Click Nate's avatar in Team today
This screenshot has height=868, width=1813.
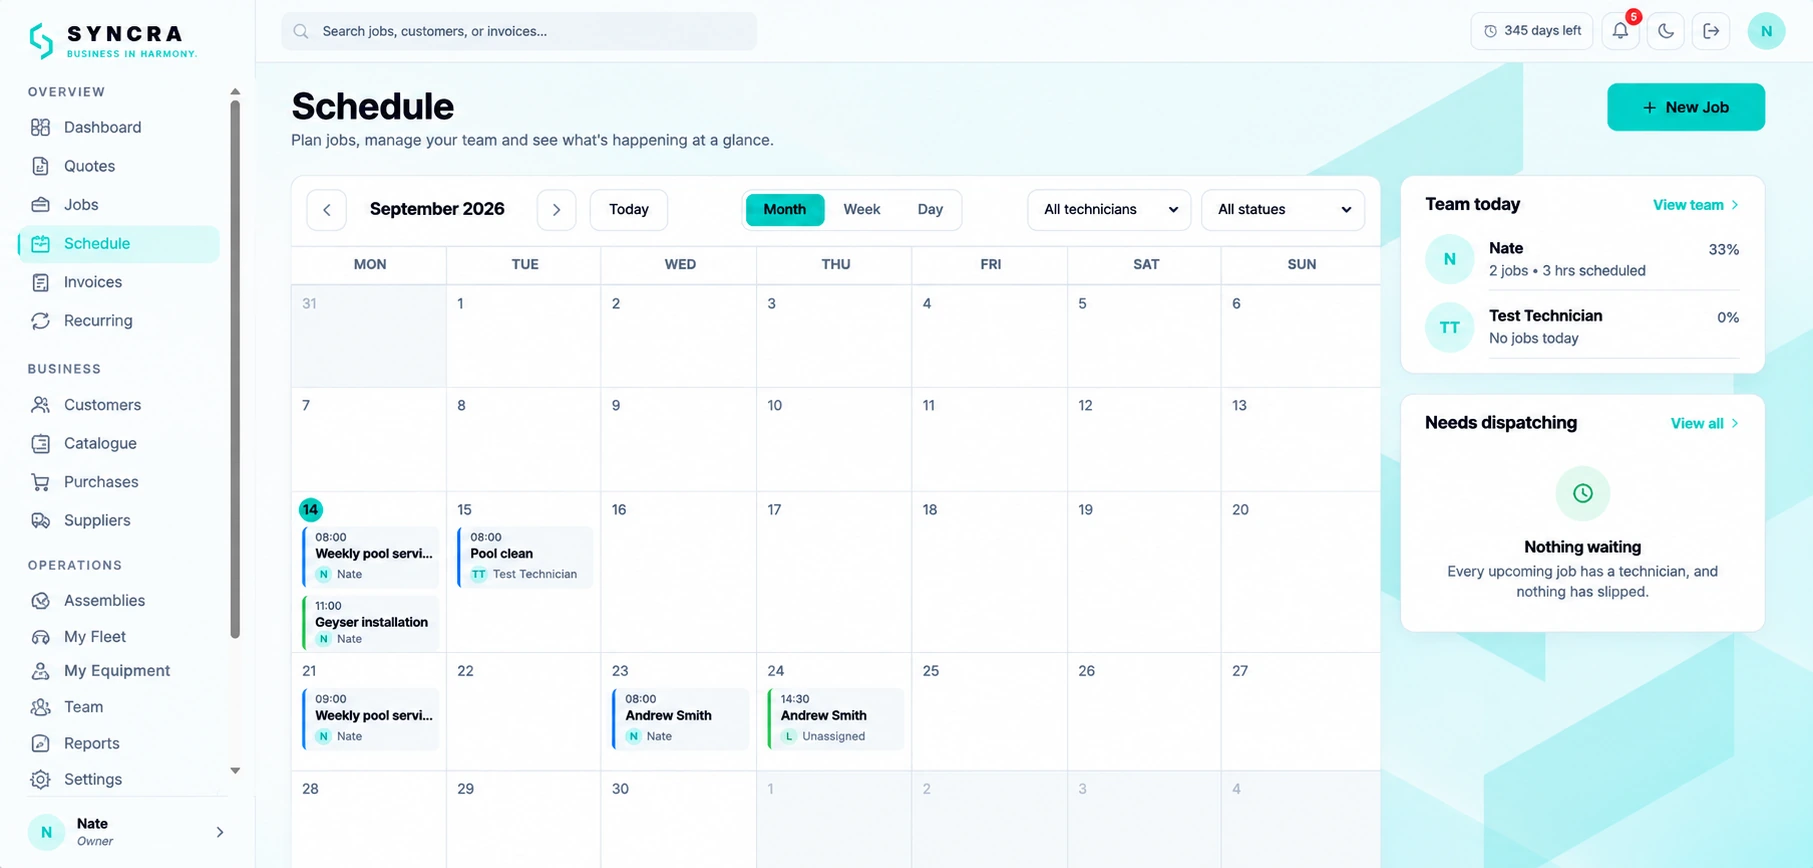click(x=1449, y=259)
